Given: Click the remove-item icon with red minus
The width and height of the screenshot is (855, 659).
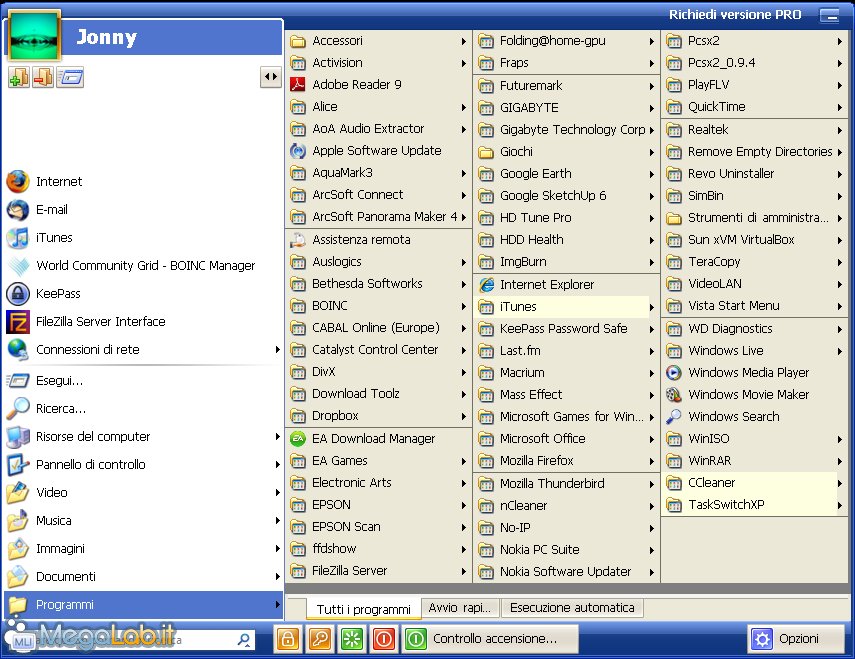Looking at the screenshot, I should pyautogui.click(x=43, y=77).
